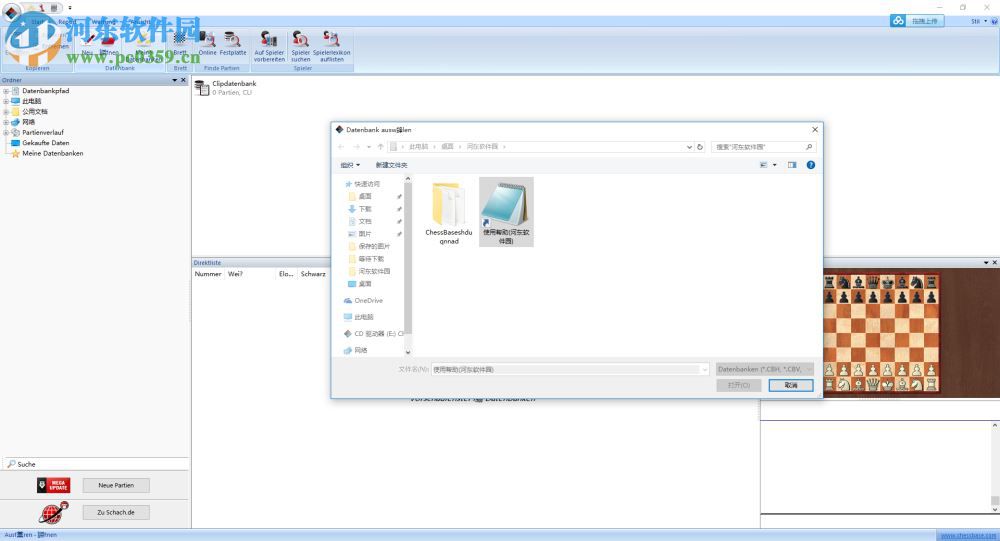Click the up-arrow navigation icon in dialog

381,147
